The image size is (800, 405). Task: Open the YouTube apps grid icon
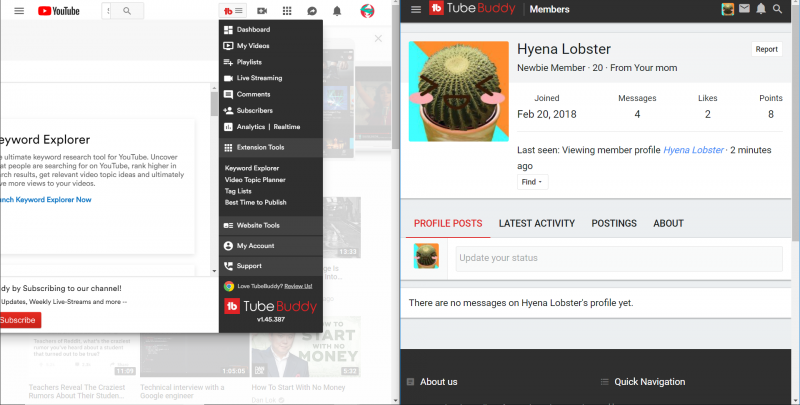(x=288, y=11)
